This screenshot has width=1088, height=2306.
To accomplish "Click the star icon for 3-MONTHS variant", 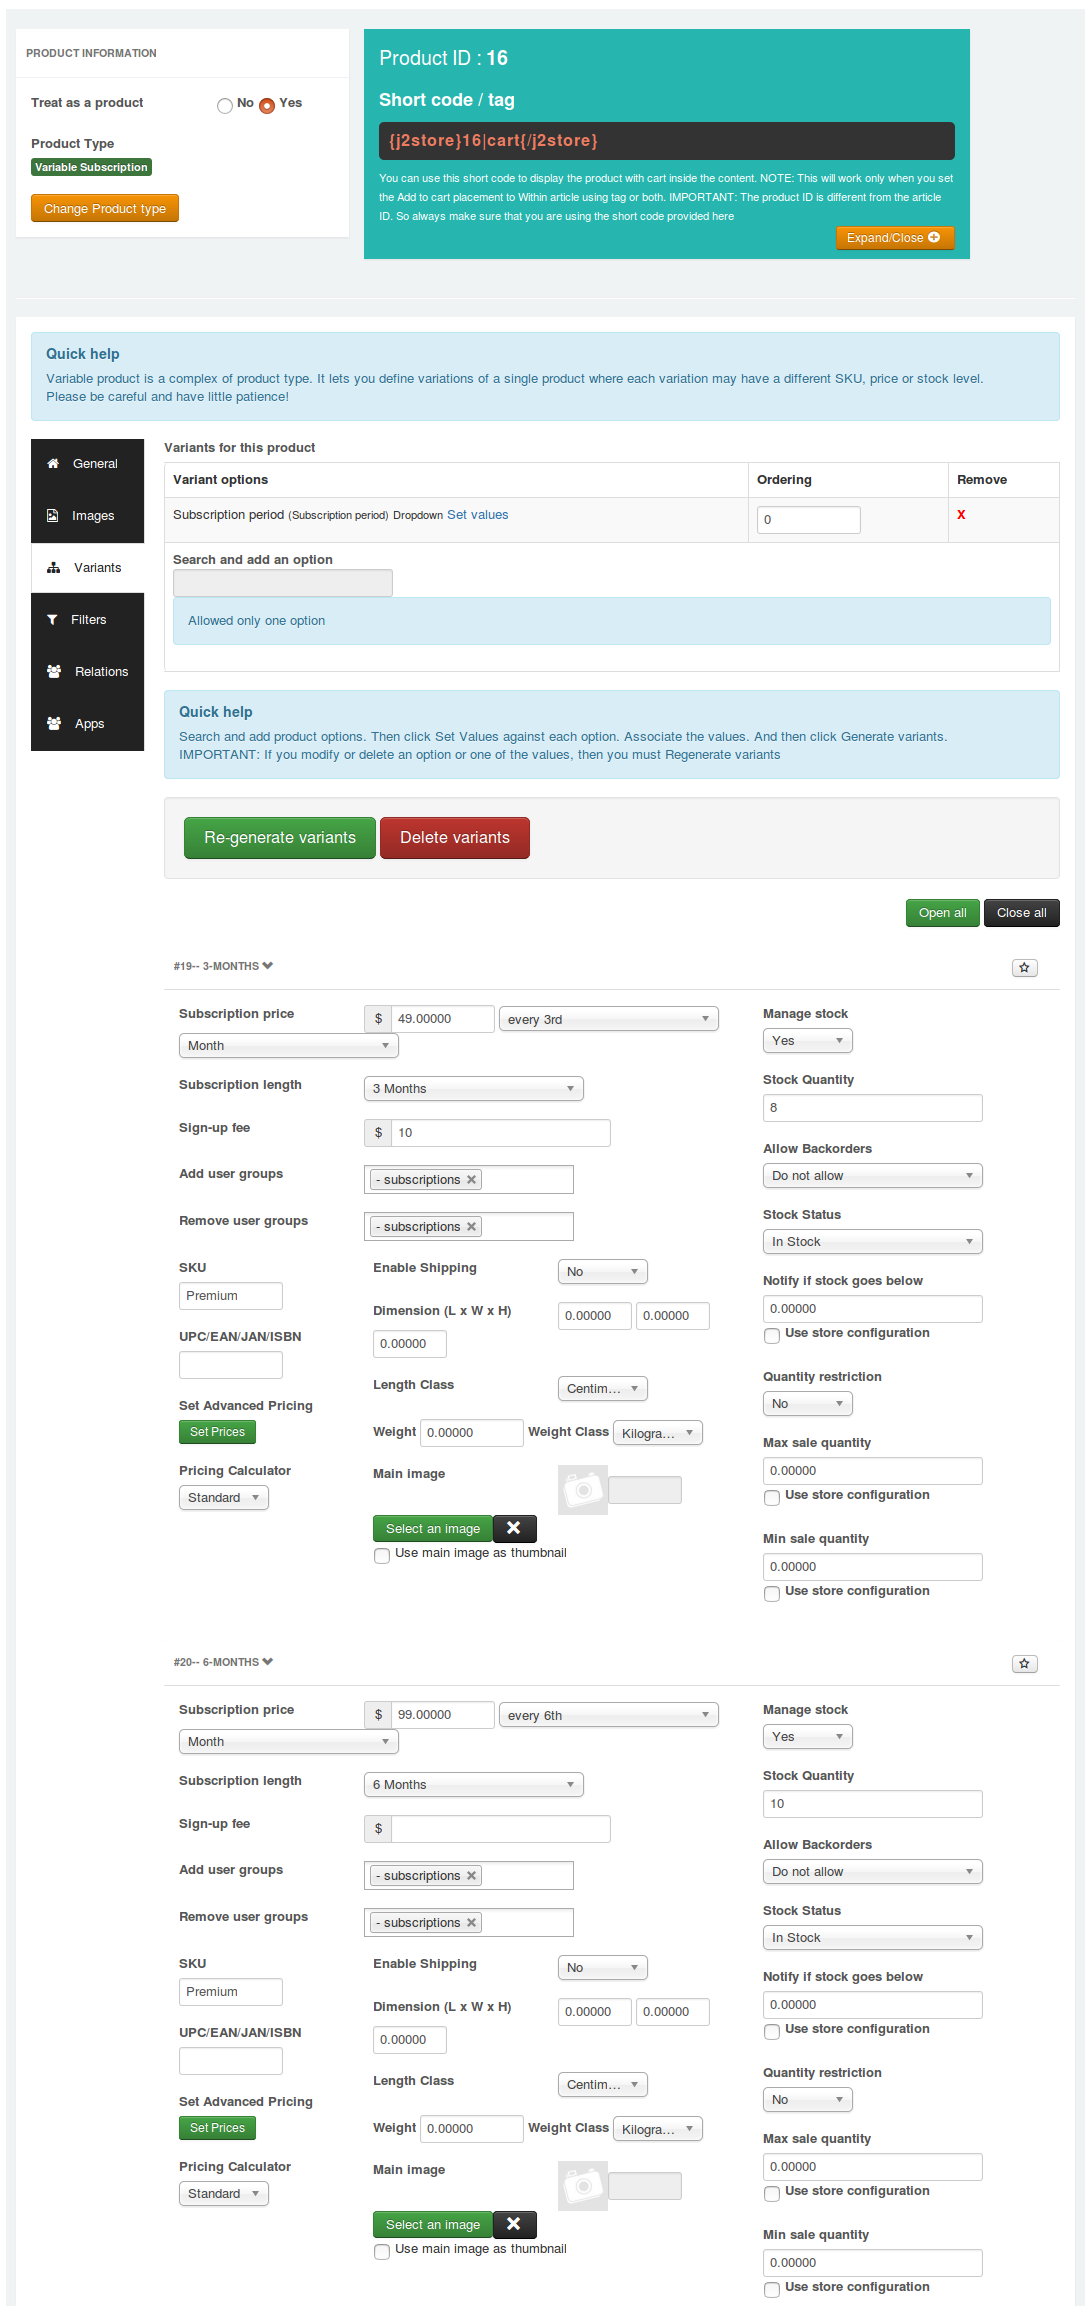I will [1024, 967].
